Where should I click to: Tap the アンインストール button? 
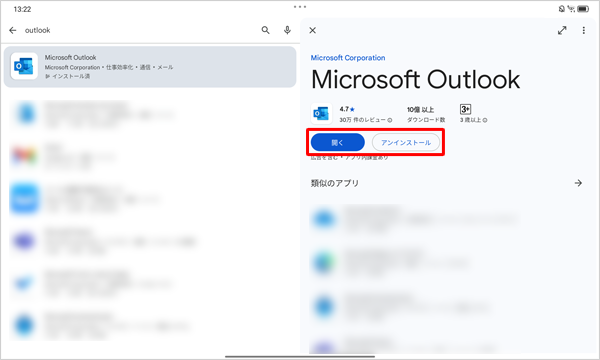[406, 142]
